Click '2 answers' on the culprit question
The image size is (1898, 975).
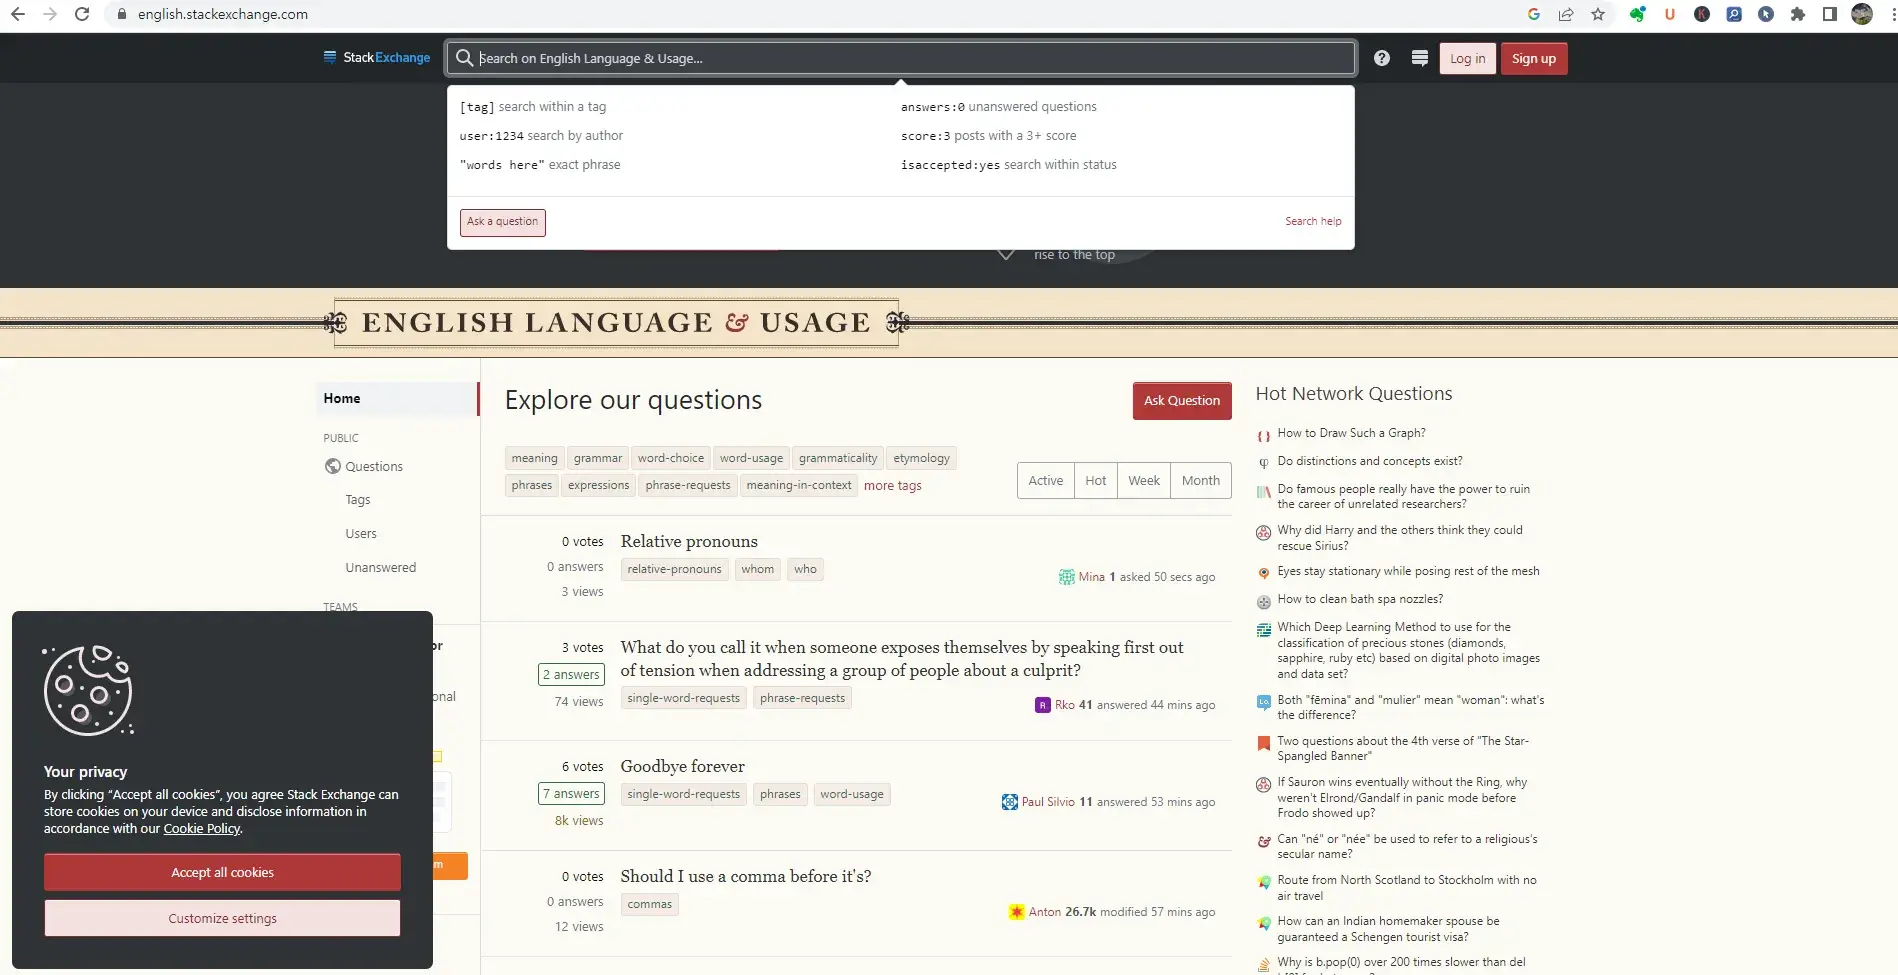click(571, 675)
